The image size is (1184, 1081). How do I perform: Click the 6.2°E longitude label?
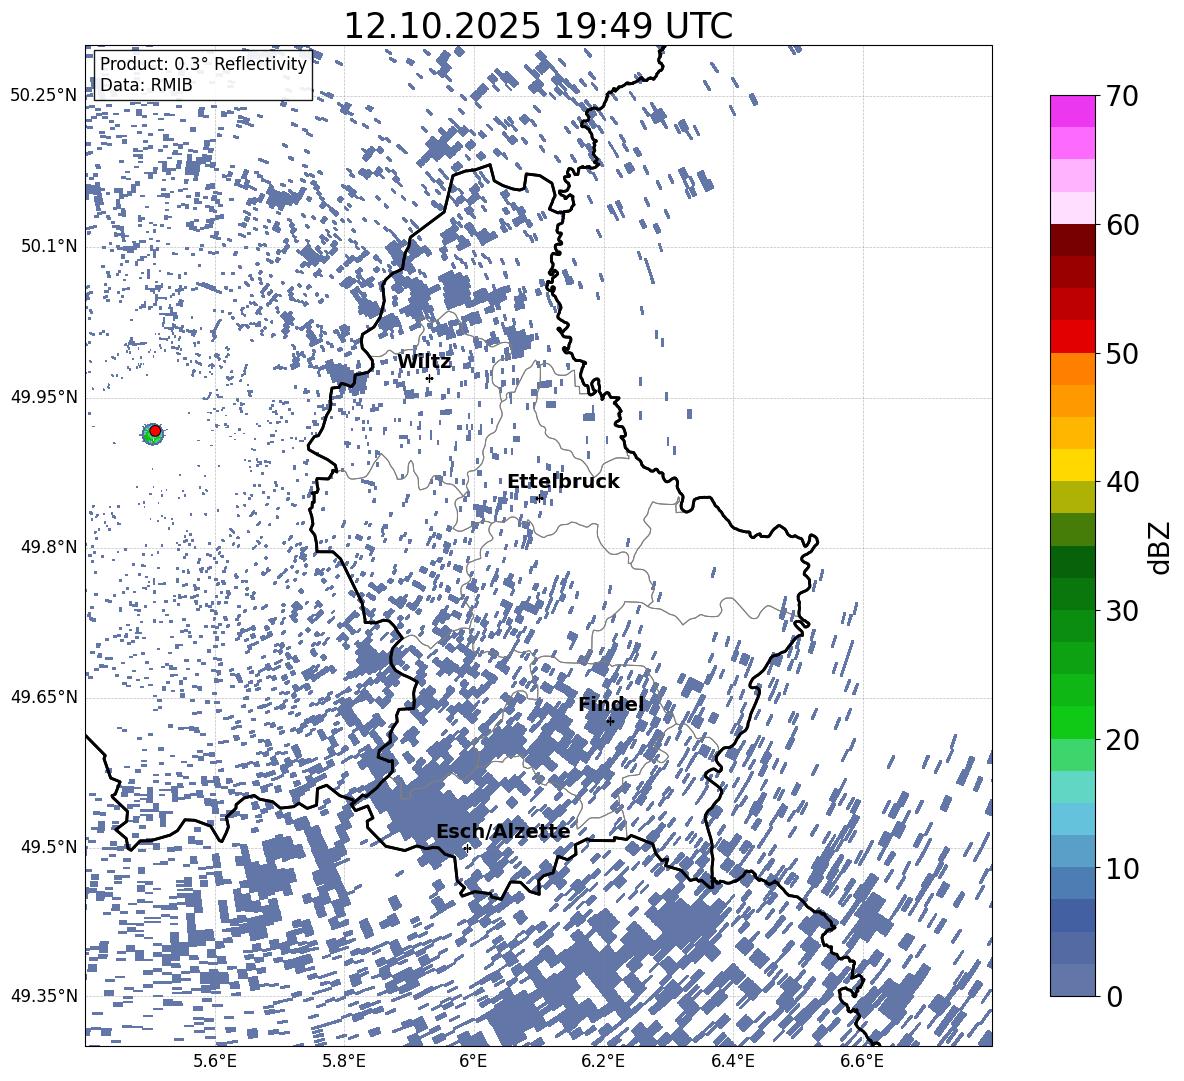click(603, 1062)
